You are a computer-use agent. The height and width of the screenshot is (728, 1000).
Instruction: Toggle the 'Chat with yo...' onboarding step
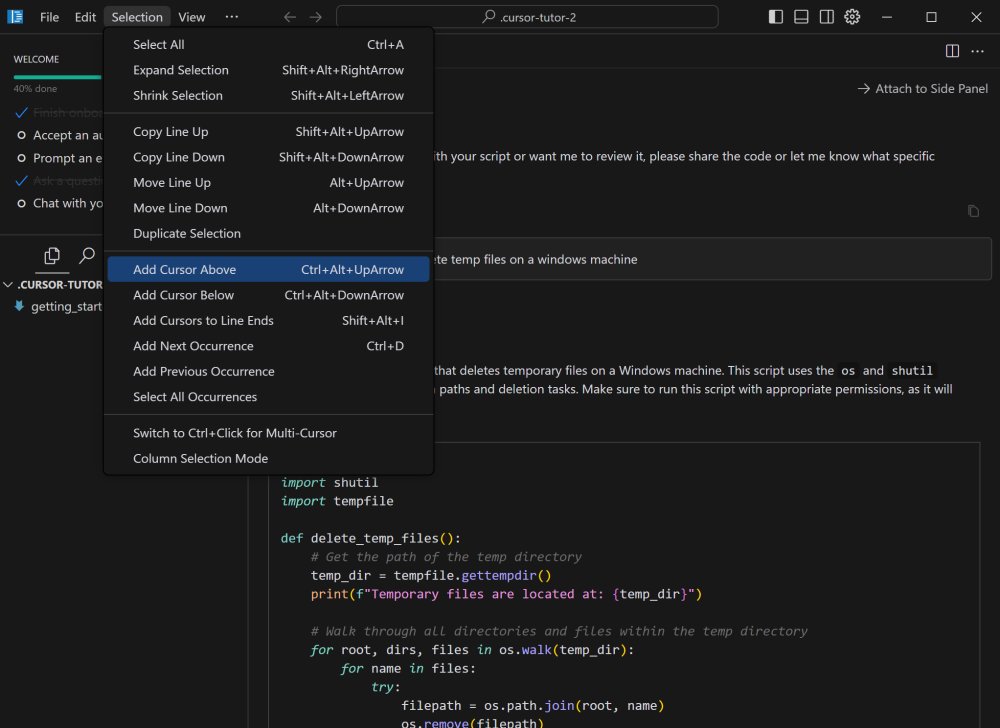point(22,203)
